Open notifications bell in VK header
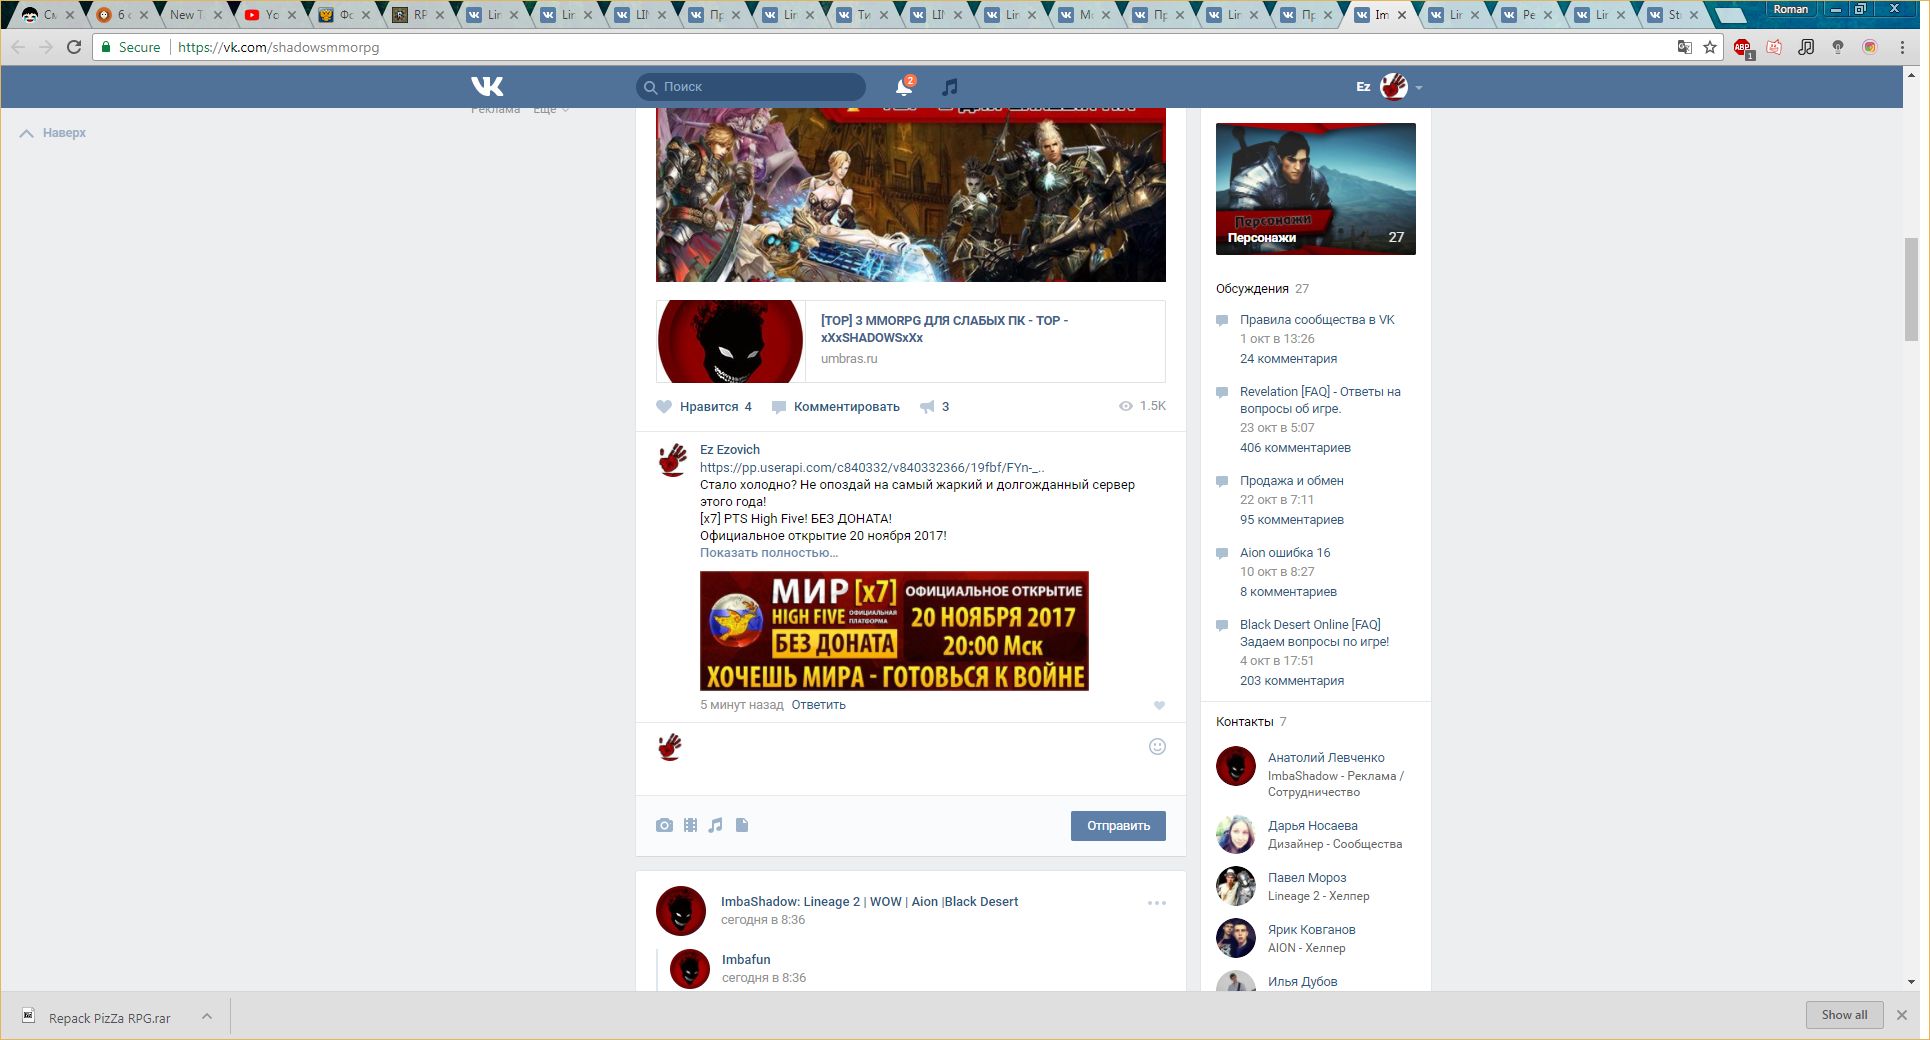Viewport: 1930px width, 1040px height. tap(904, 87)
